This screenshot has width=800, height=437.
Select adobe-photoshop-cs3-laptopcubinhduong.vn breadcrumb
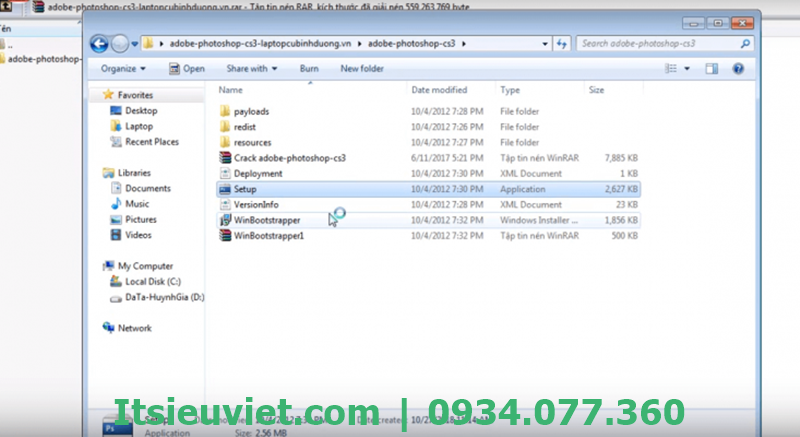click(x=260, y=44)
